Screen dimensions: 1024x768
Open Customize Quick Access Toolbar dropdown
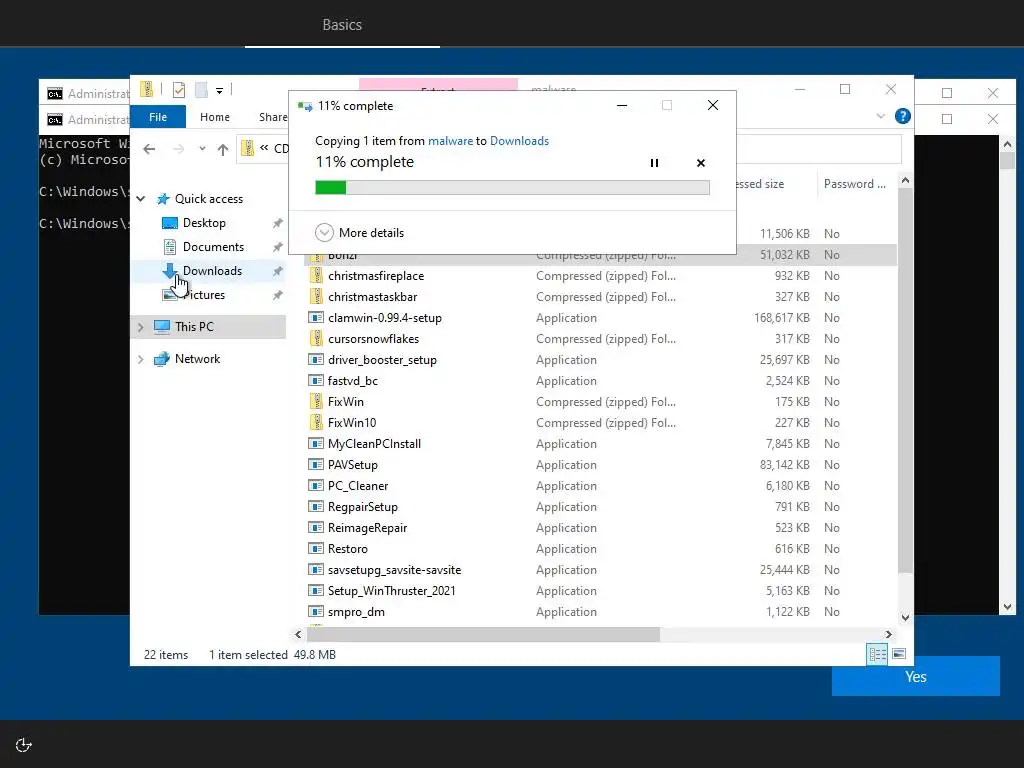coord(219,91)
